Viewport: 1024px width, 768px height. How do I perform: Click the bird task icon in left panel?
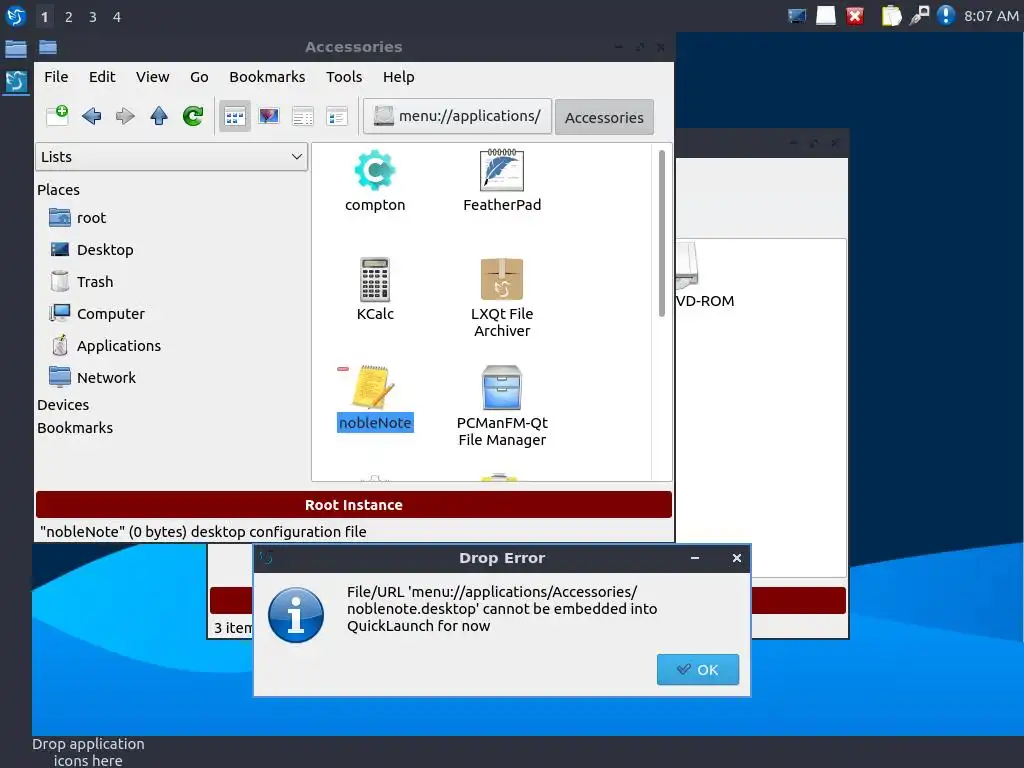(x=16, y=82)
